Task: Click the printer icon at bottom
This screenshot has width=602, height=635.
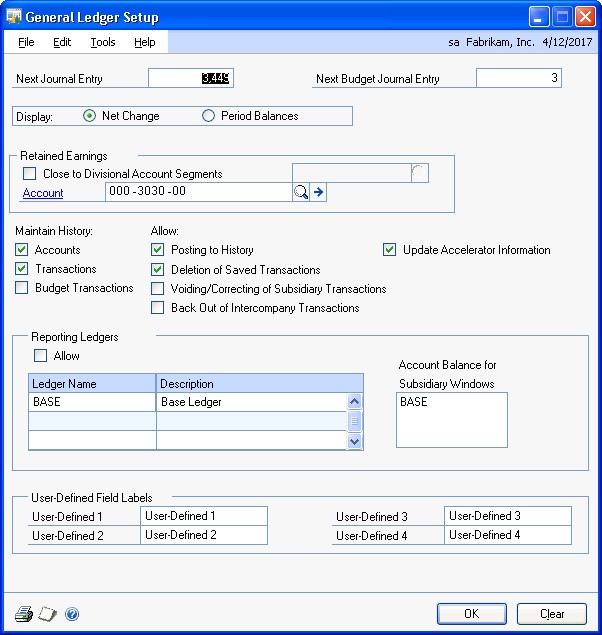Action: 24,614
